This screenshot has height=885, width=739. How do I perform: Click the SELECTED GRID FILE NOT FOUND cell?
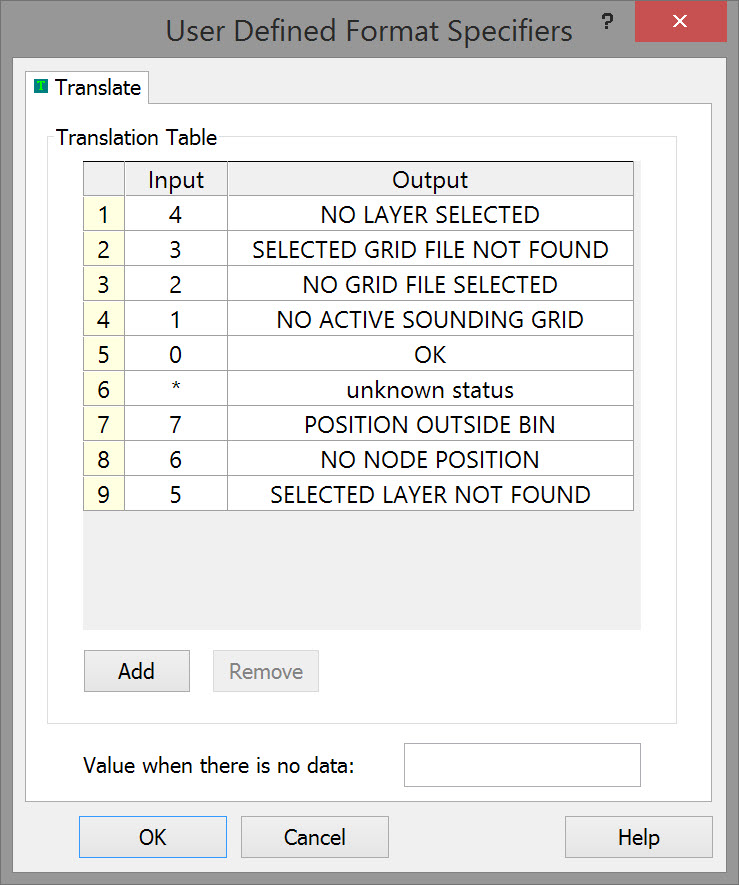coord(430,249)
